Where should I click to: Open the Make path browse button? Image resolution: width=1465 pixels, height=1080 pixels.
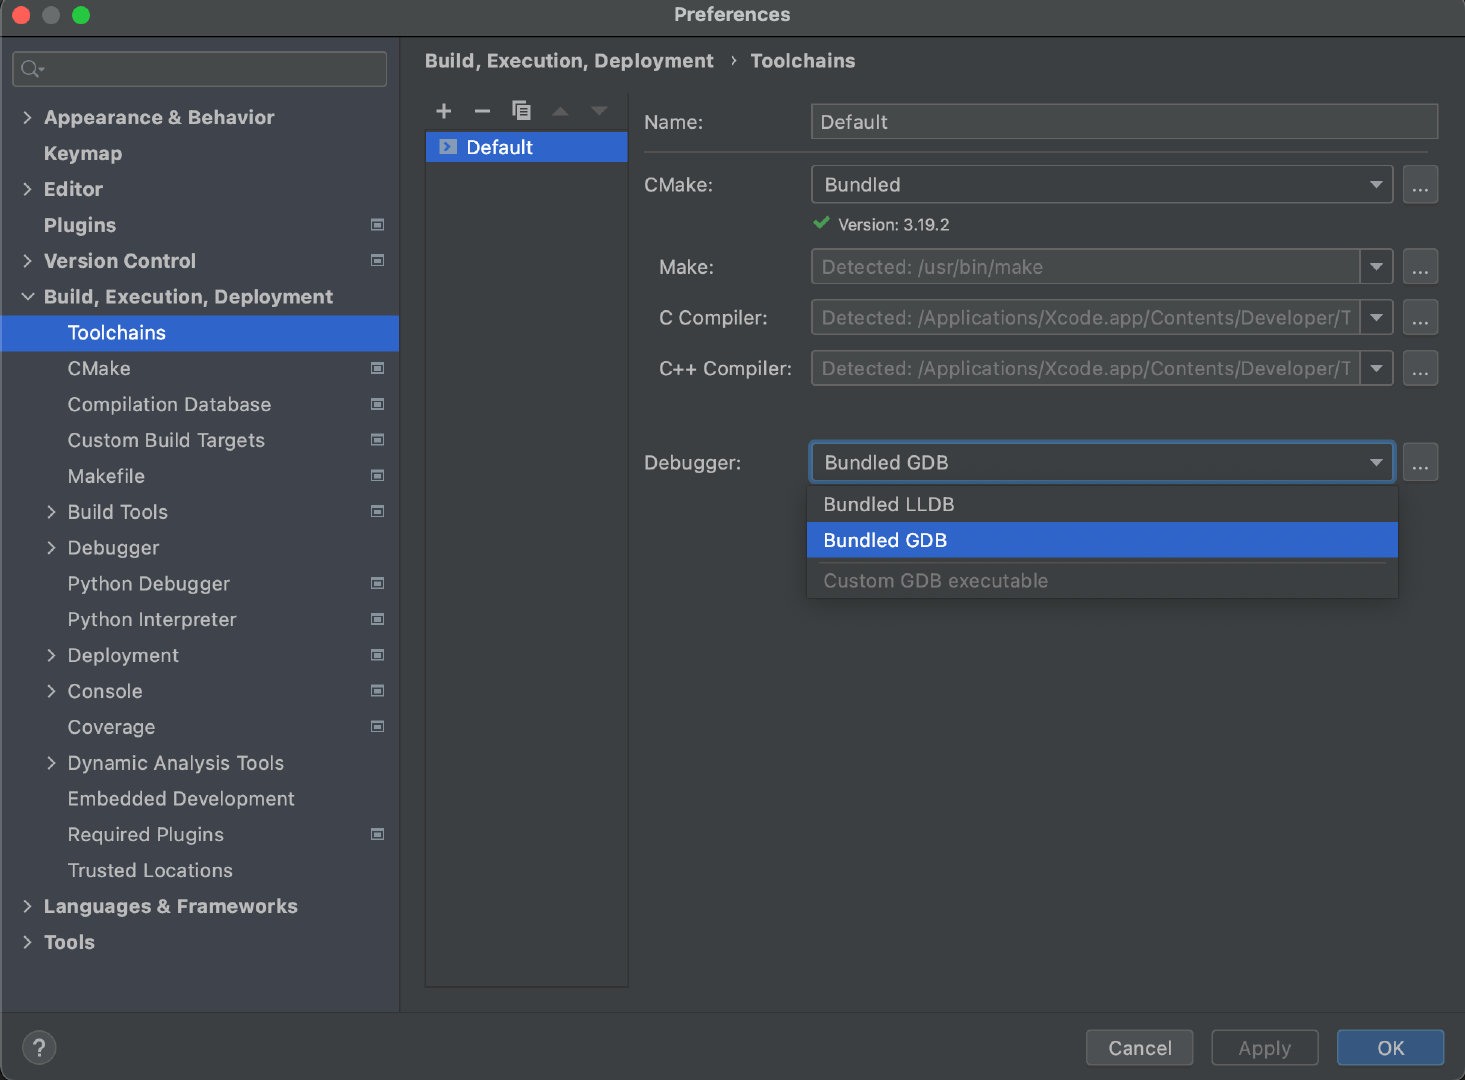point(1420,266)
